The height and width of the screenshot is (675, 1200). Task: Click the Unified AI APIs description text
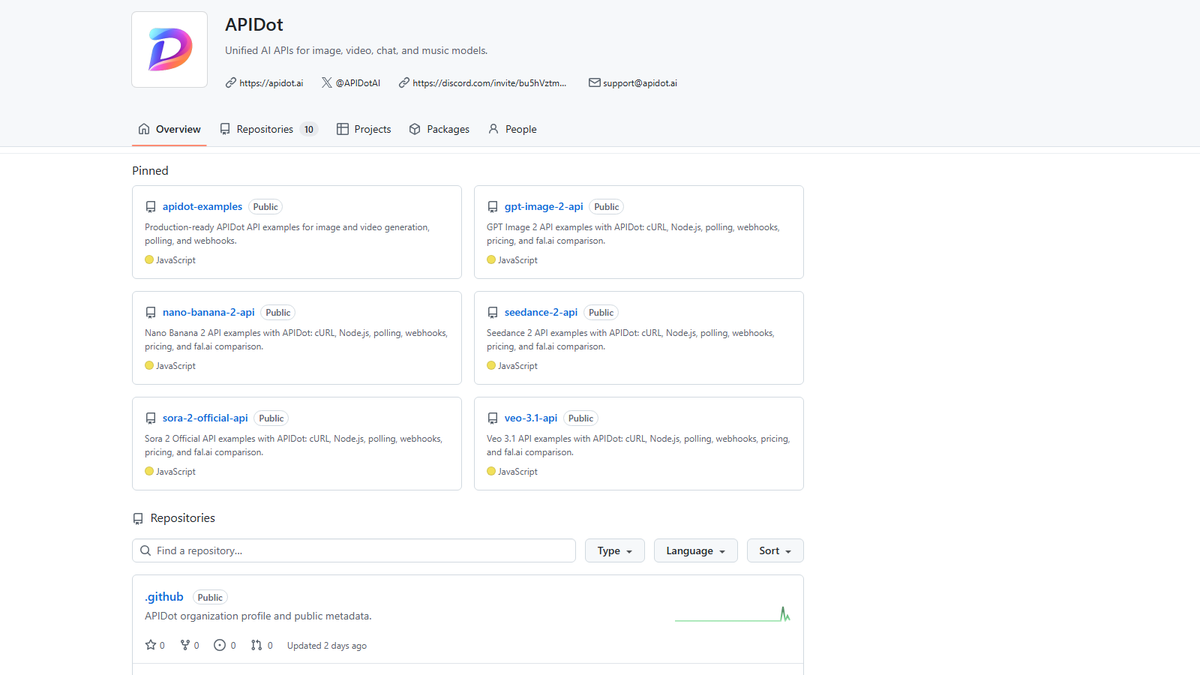(356, 50)
